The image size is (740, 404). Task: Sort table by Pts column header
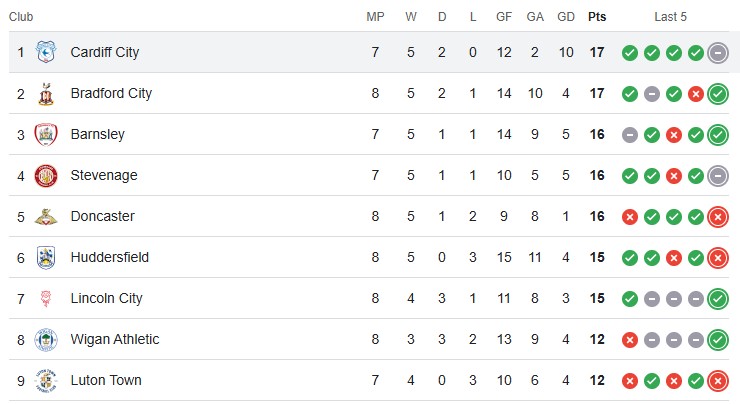pyautogui.click(x=597, y=17)
